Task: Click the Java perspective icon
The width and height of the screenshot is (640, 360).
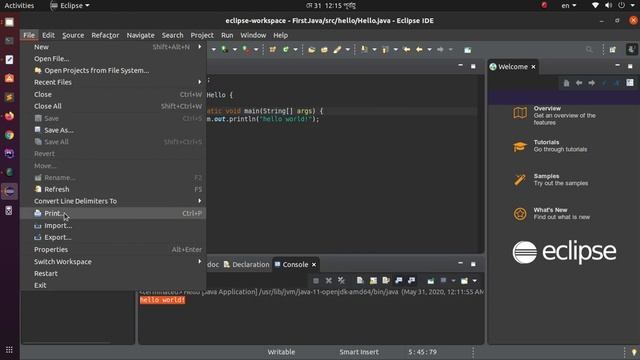Action: [631, 49]
